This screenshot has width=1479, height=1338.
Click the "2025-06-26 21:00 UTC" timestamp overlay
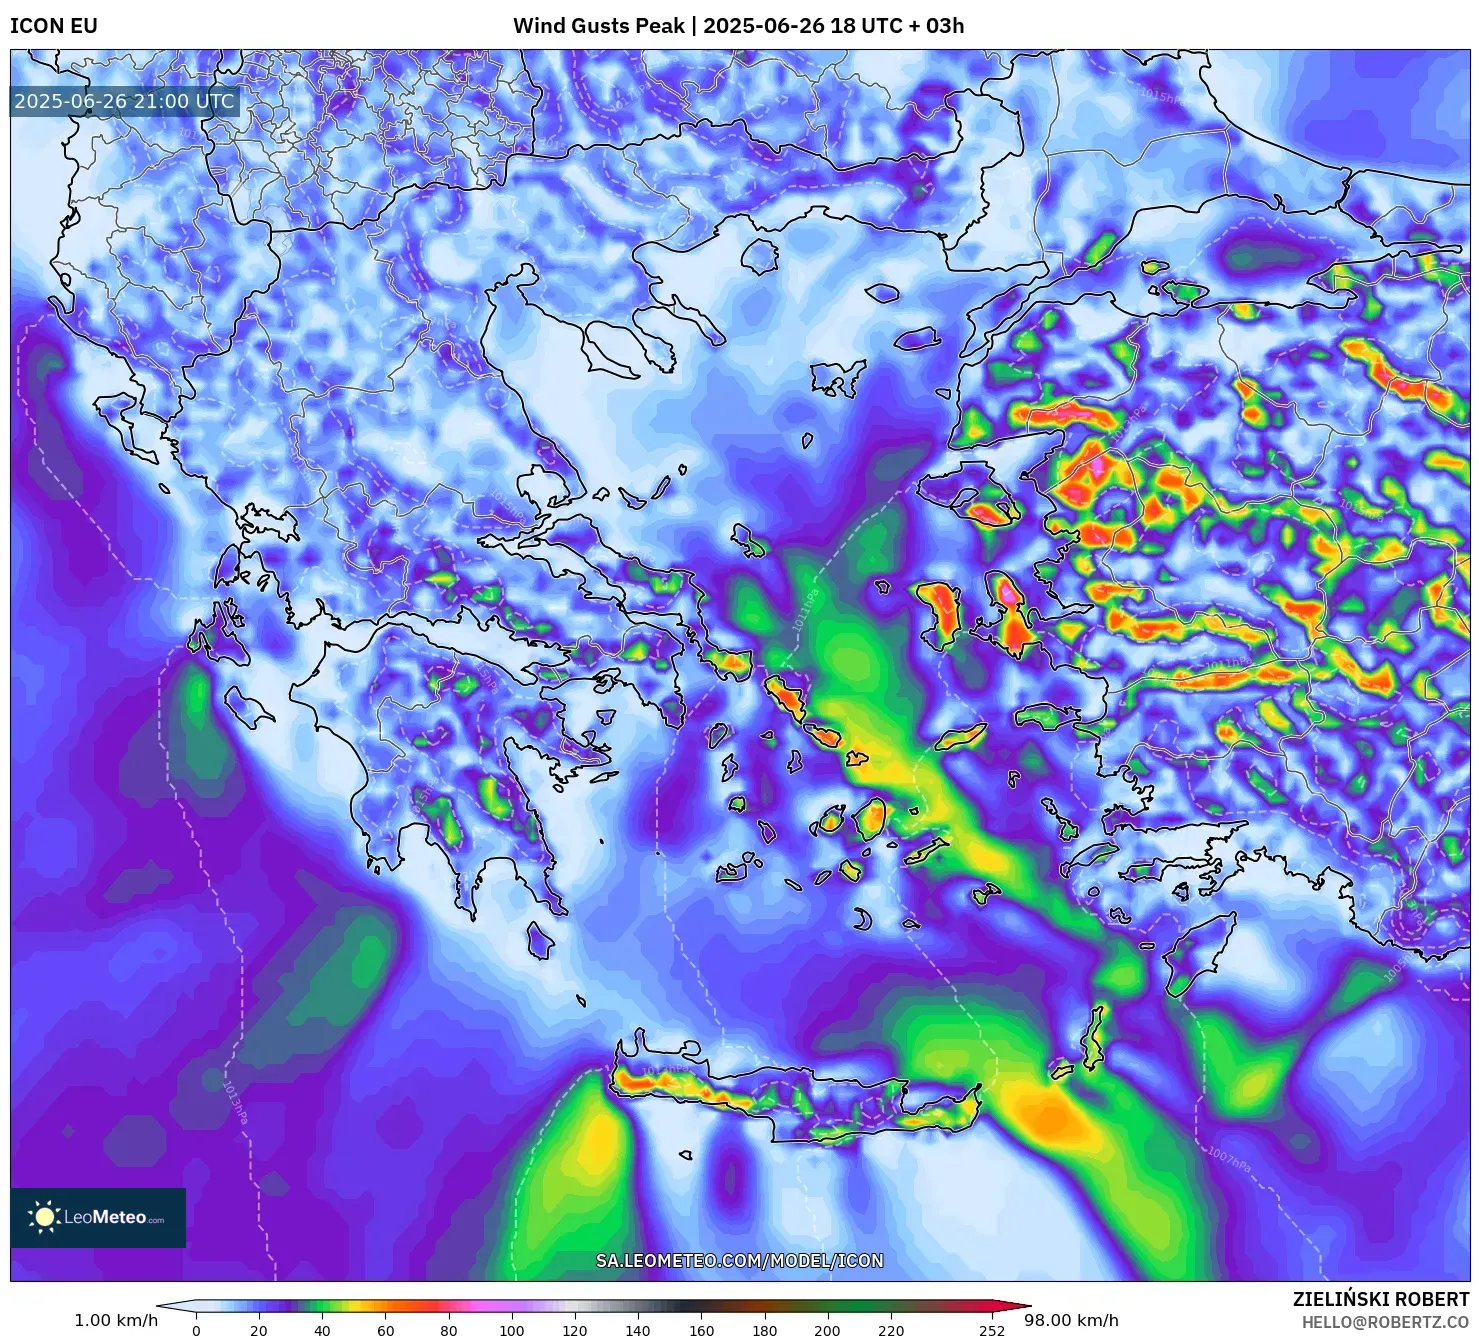(124, 101)
